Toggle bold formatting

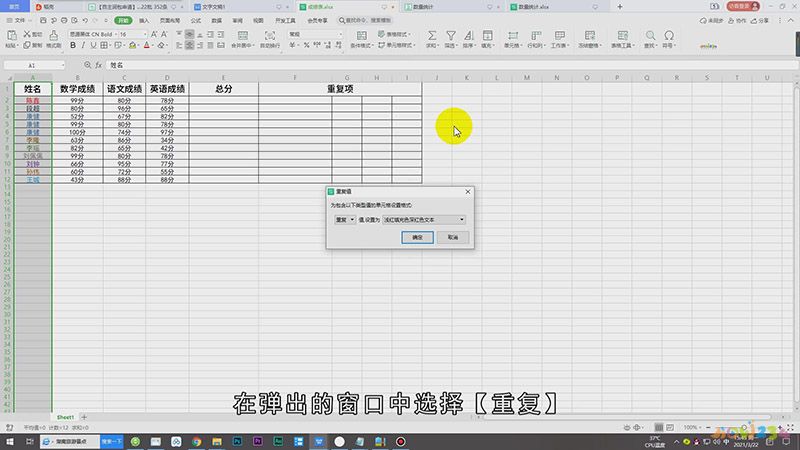[73, 45]
